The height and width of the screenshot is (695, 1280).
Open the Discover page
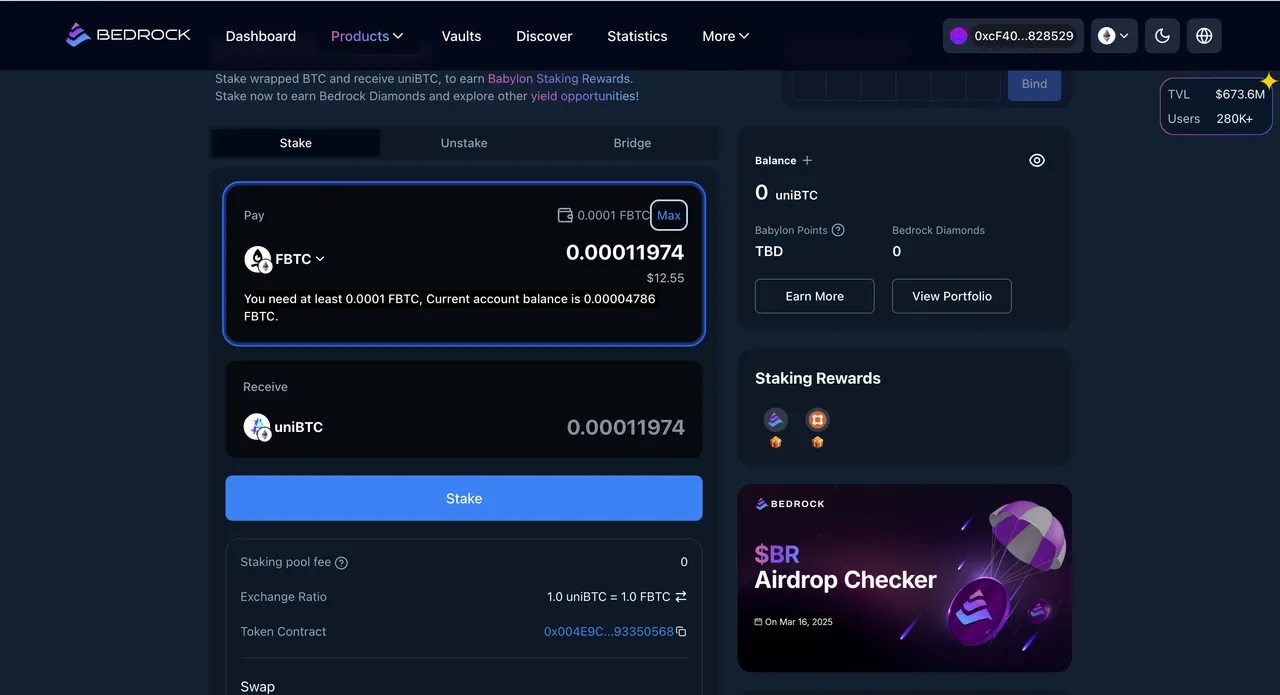544,36
